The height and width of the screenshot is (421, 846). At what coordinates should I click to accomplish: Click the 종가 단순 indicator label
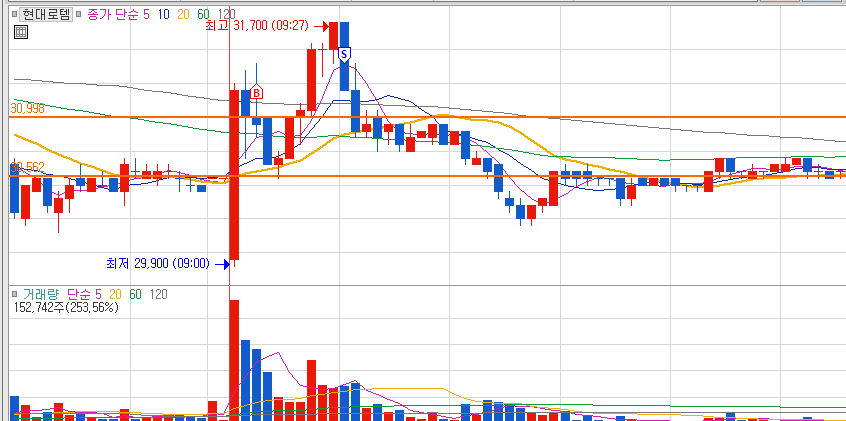coord(112,15)
